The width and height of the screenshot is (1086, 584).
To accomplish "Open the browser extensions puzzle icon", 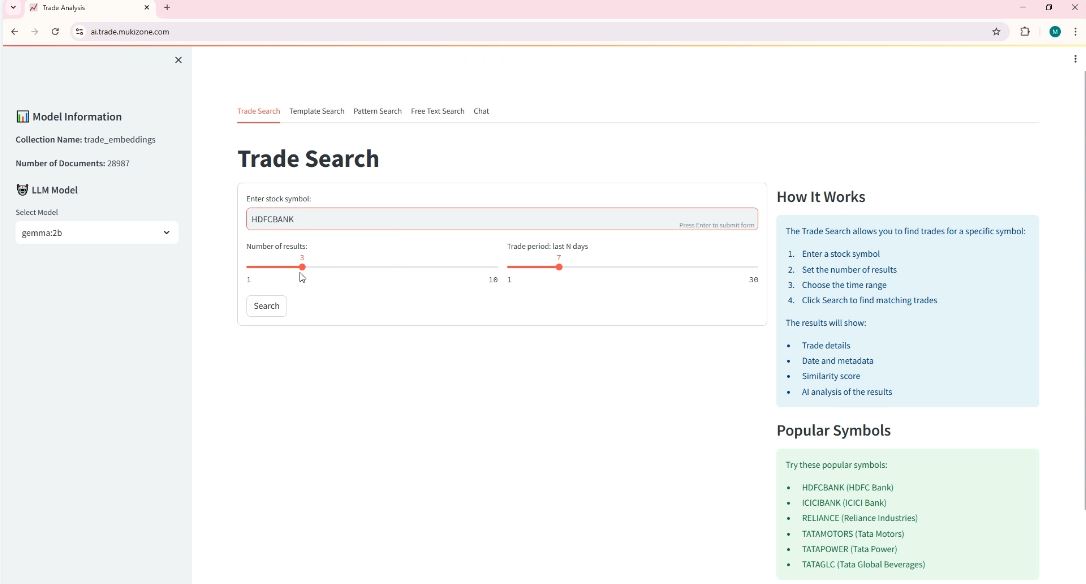I will click(x=1025, y=32).
